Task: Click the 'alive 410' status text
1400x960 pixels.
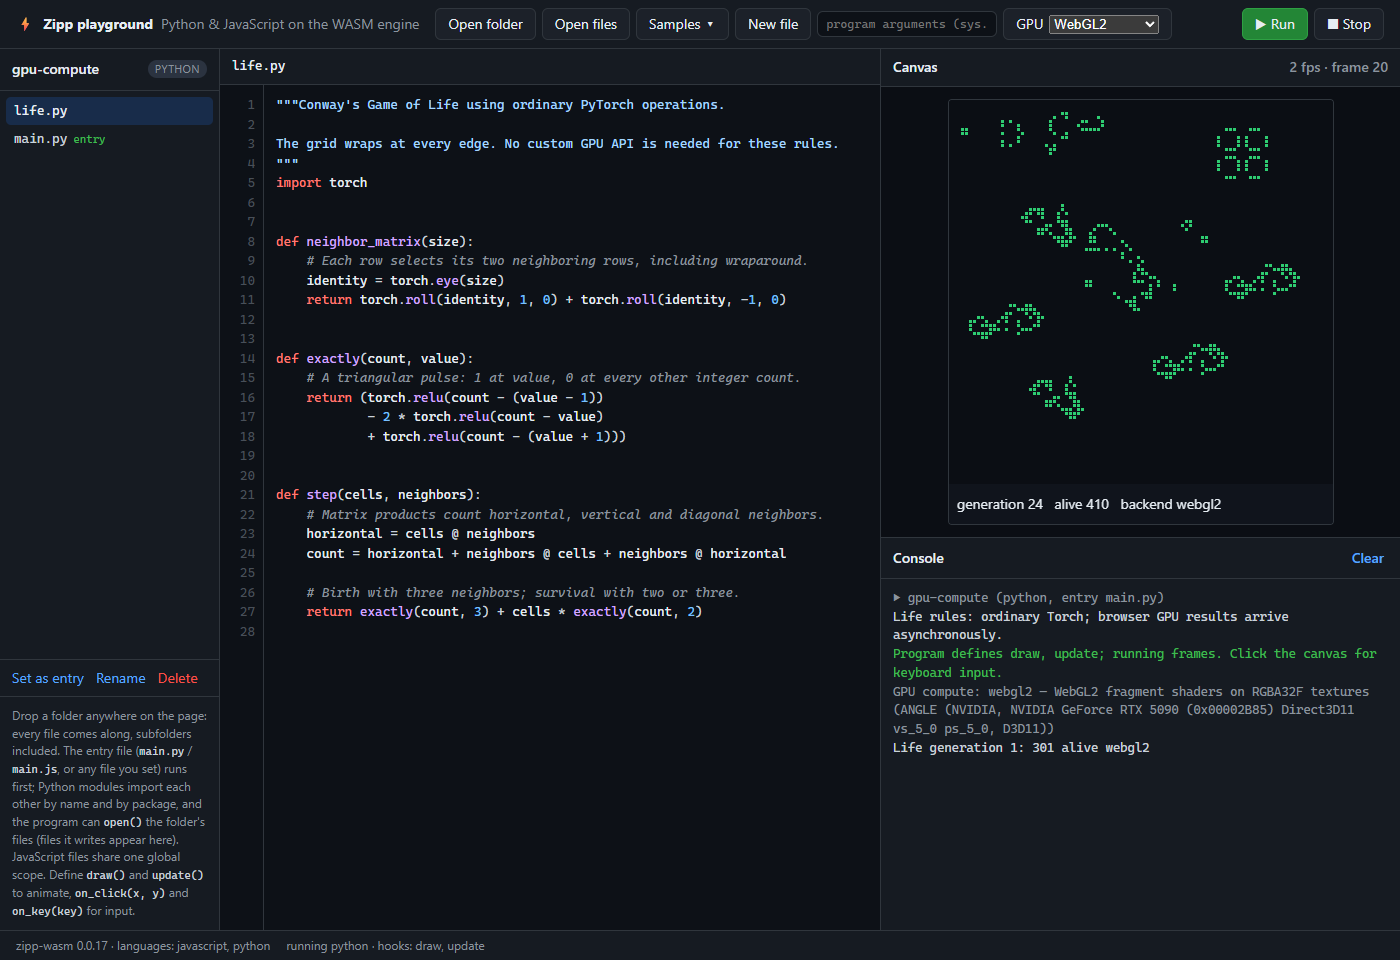Action: [1081, 504]
